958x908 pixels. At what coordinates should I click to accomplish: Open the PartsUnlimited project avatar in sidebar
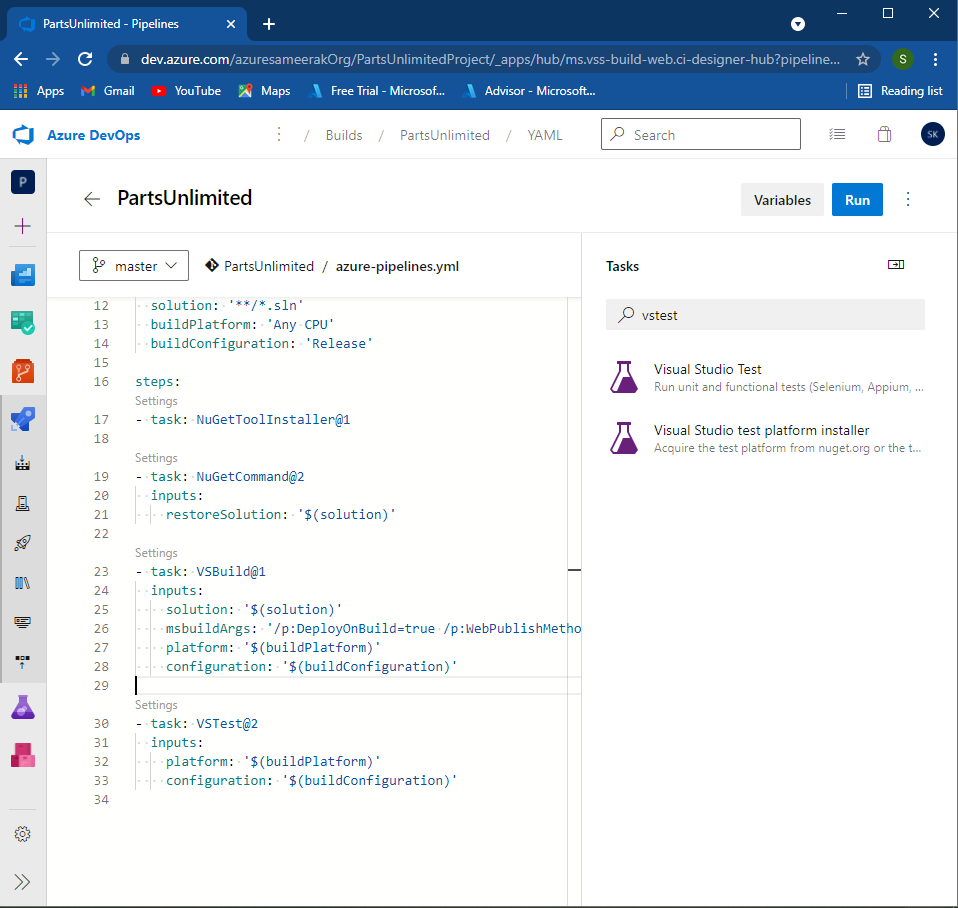(x=23, y=181)
